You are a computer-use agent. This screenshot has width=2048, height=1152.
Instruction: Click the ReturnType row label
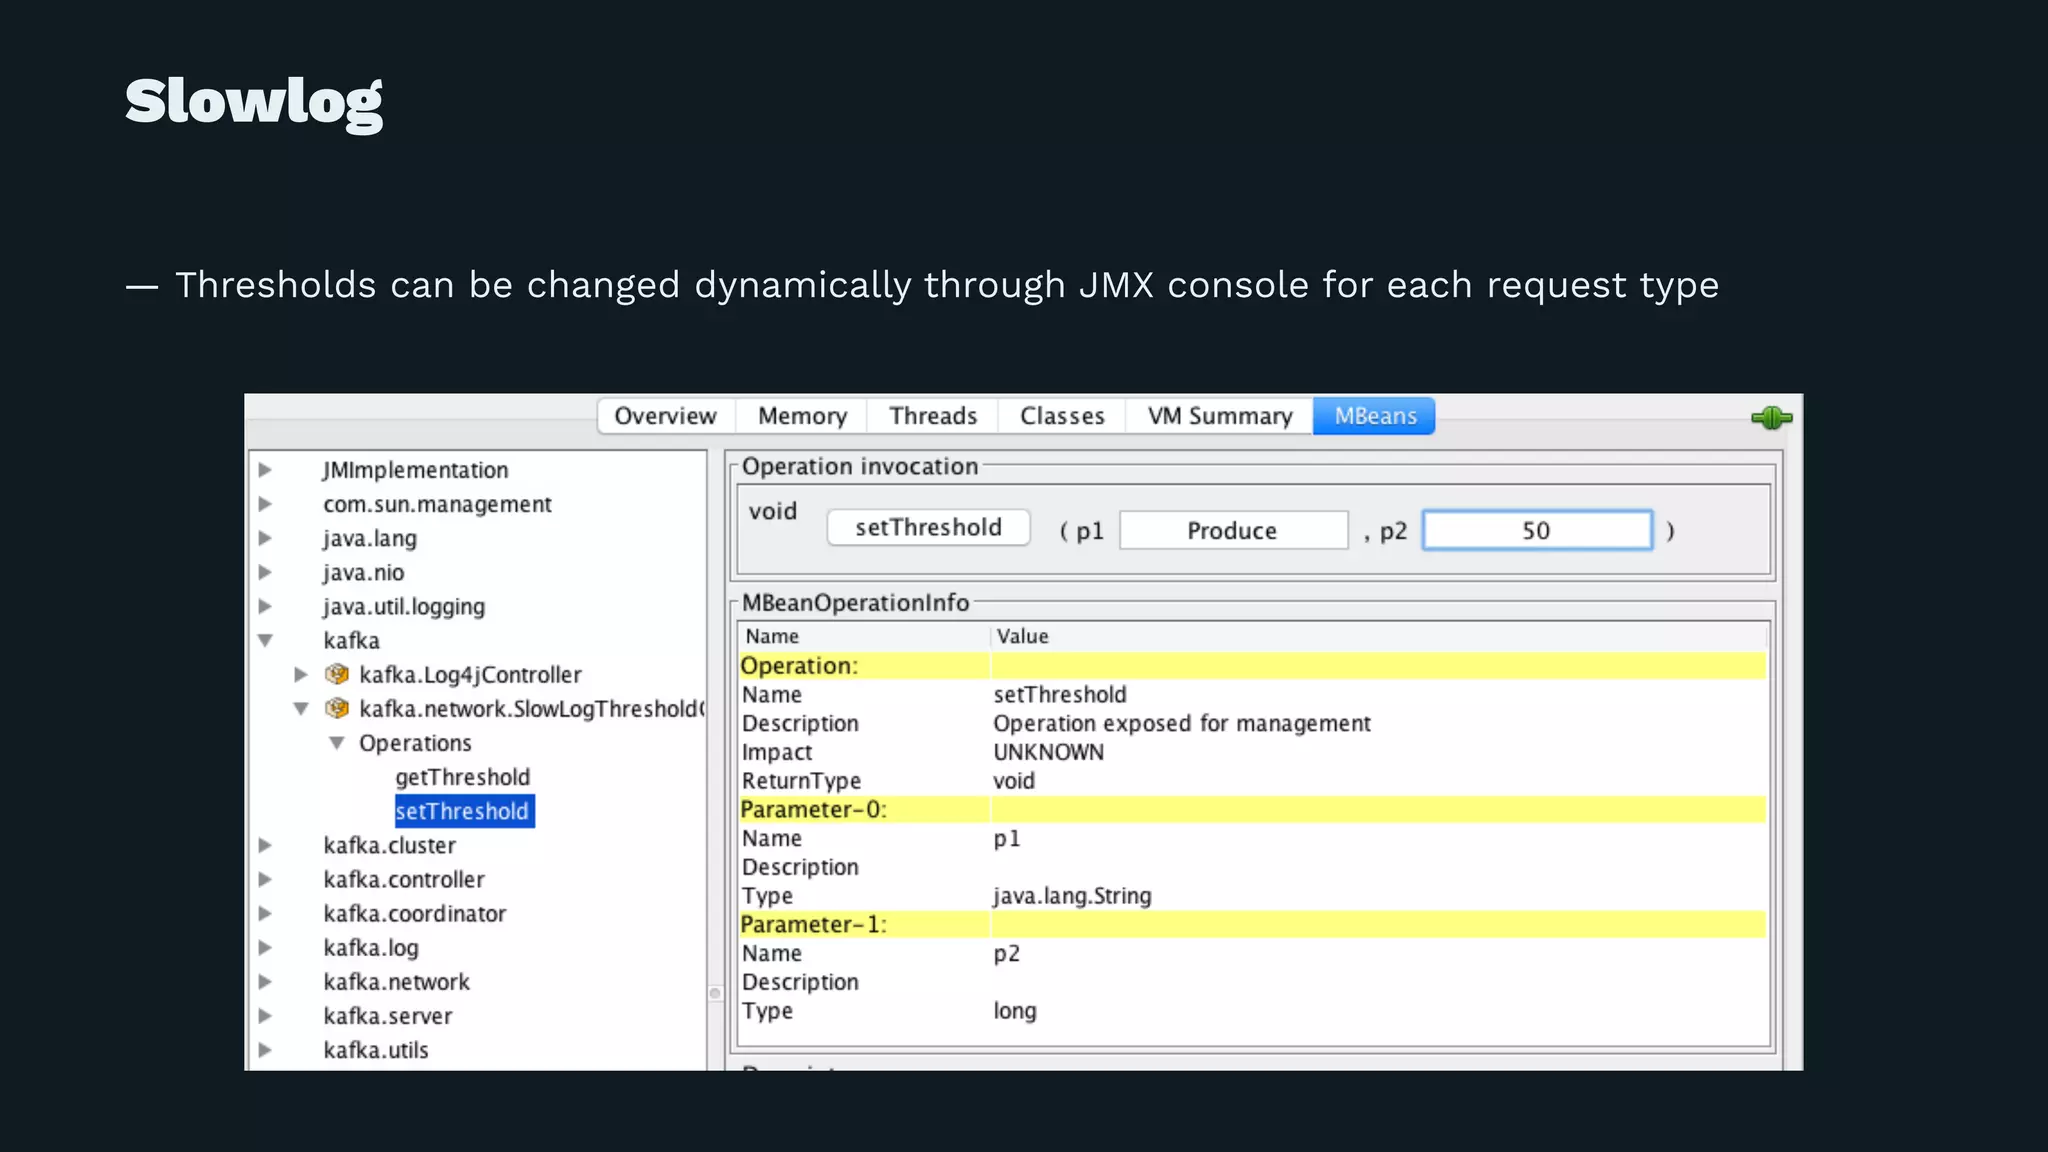(x=801, y=781)
